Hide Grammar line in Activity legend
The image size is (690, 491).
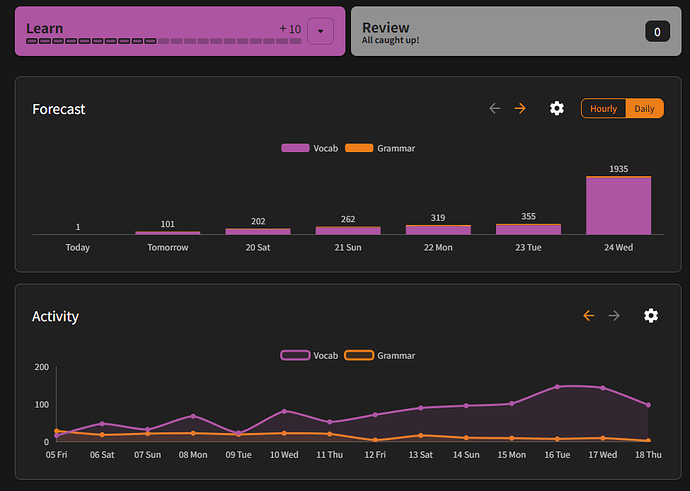pyautogui.click(x=380, y=355)
